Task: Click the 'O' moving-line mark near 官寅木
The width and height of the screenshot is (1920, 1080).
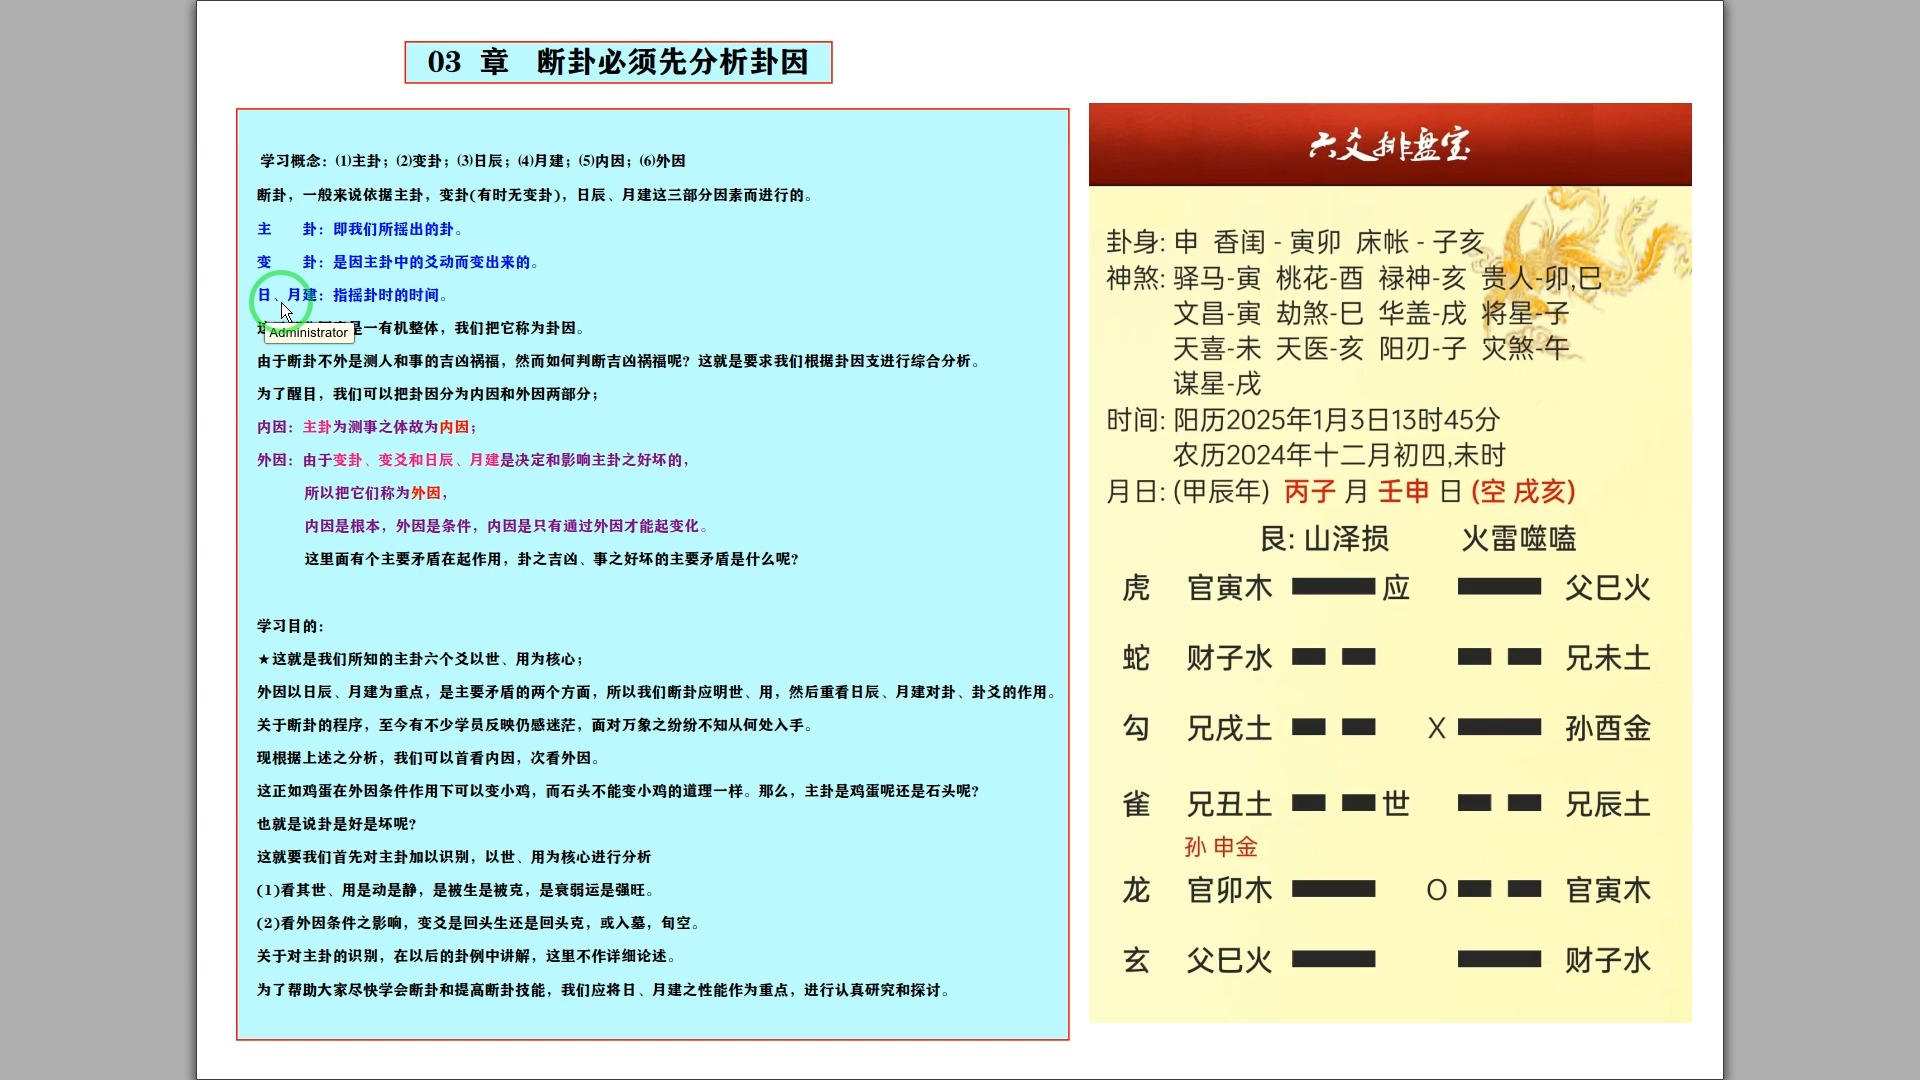Action: point(1437,890)
